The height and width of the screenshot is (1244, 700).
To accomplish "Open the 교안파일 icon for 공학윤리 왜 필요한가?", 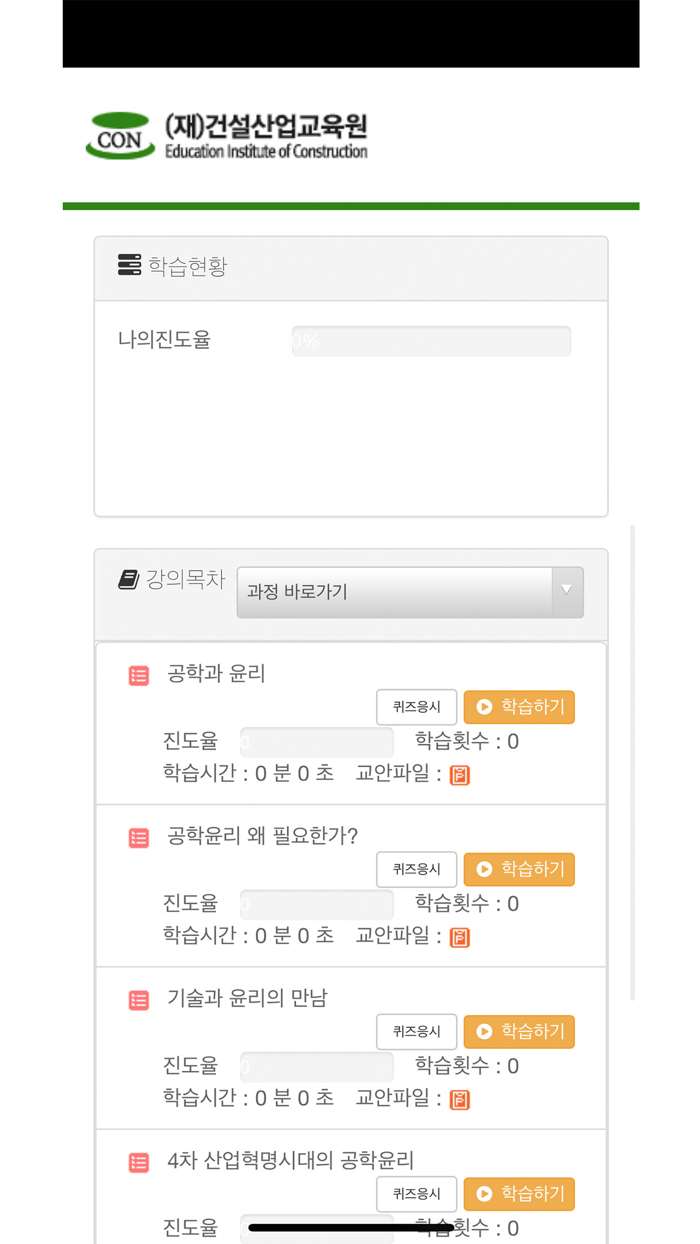I will (459, 936).
